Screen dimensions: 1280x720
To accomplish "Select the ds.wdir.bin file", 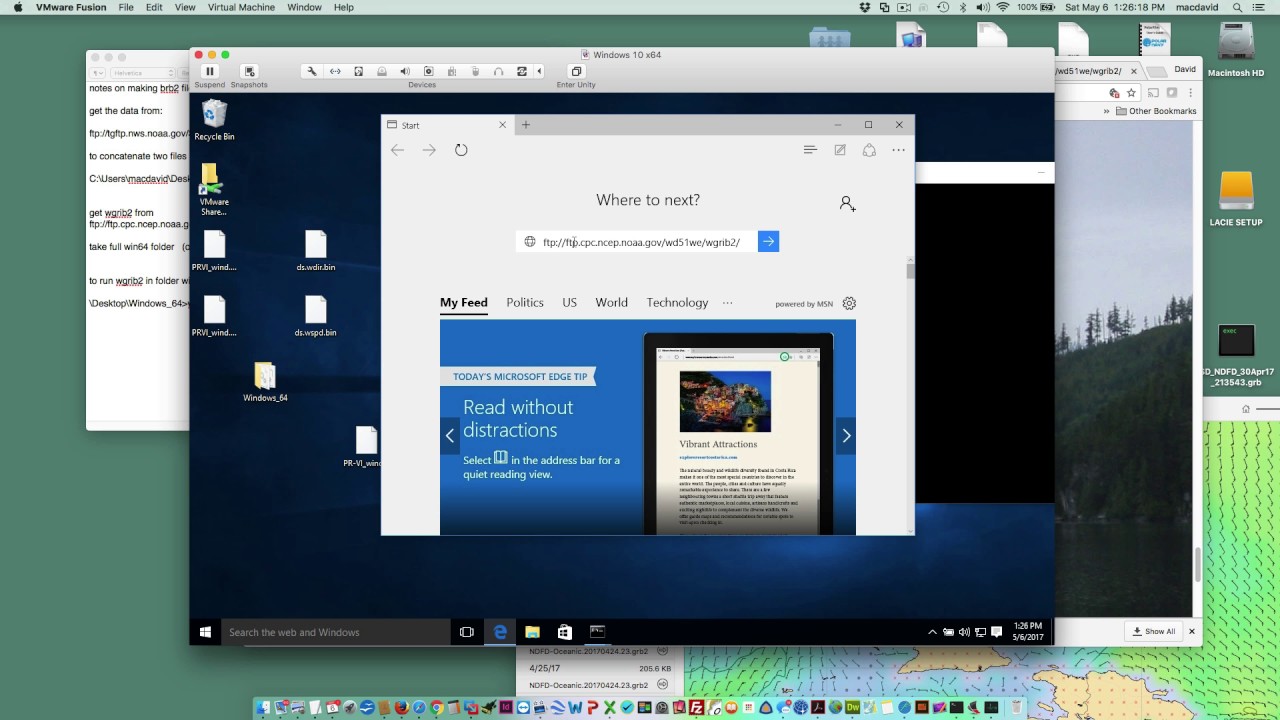I will tap(315, 251).
